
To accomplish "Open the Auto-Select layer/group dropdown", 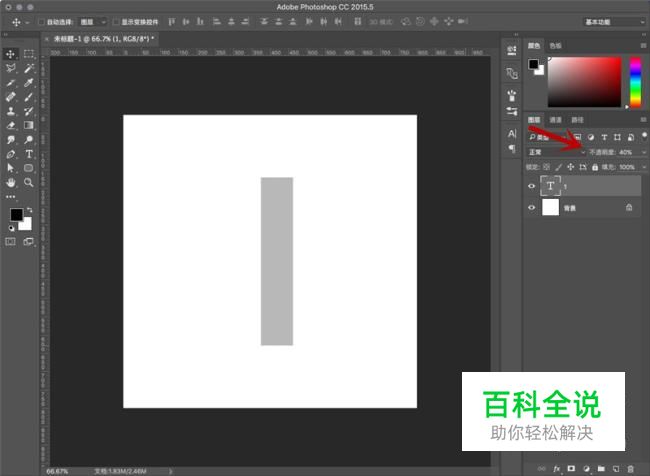I will (x=93, y=22).
